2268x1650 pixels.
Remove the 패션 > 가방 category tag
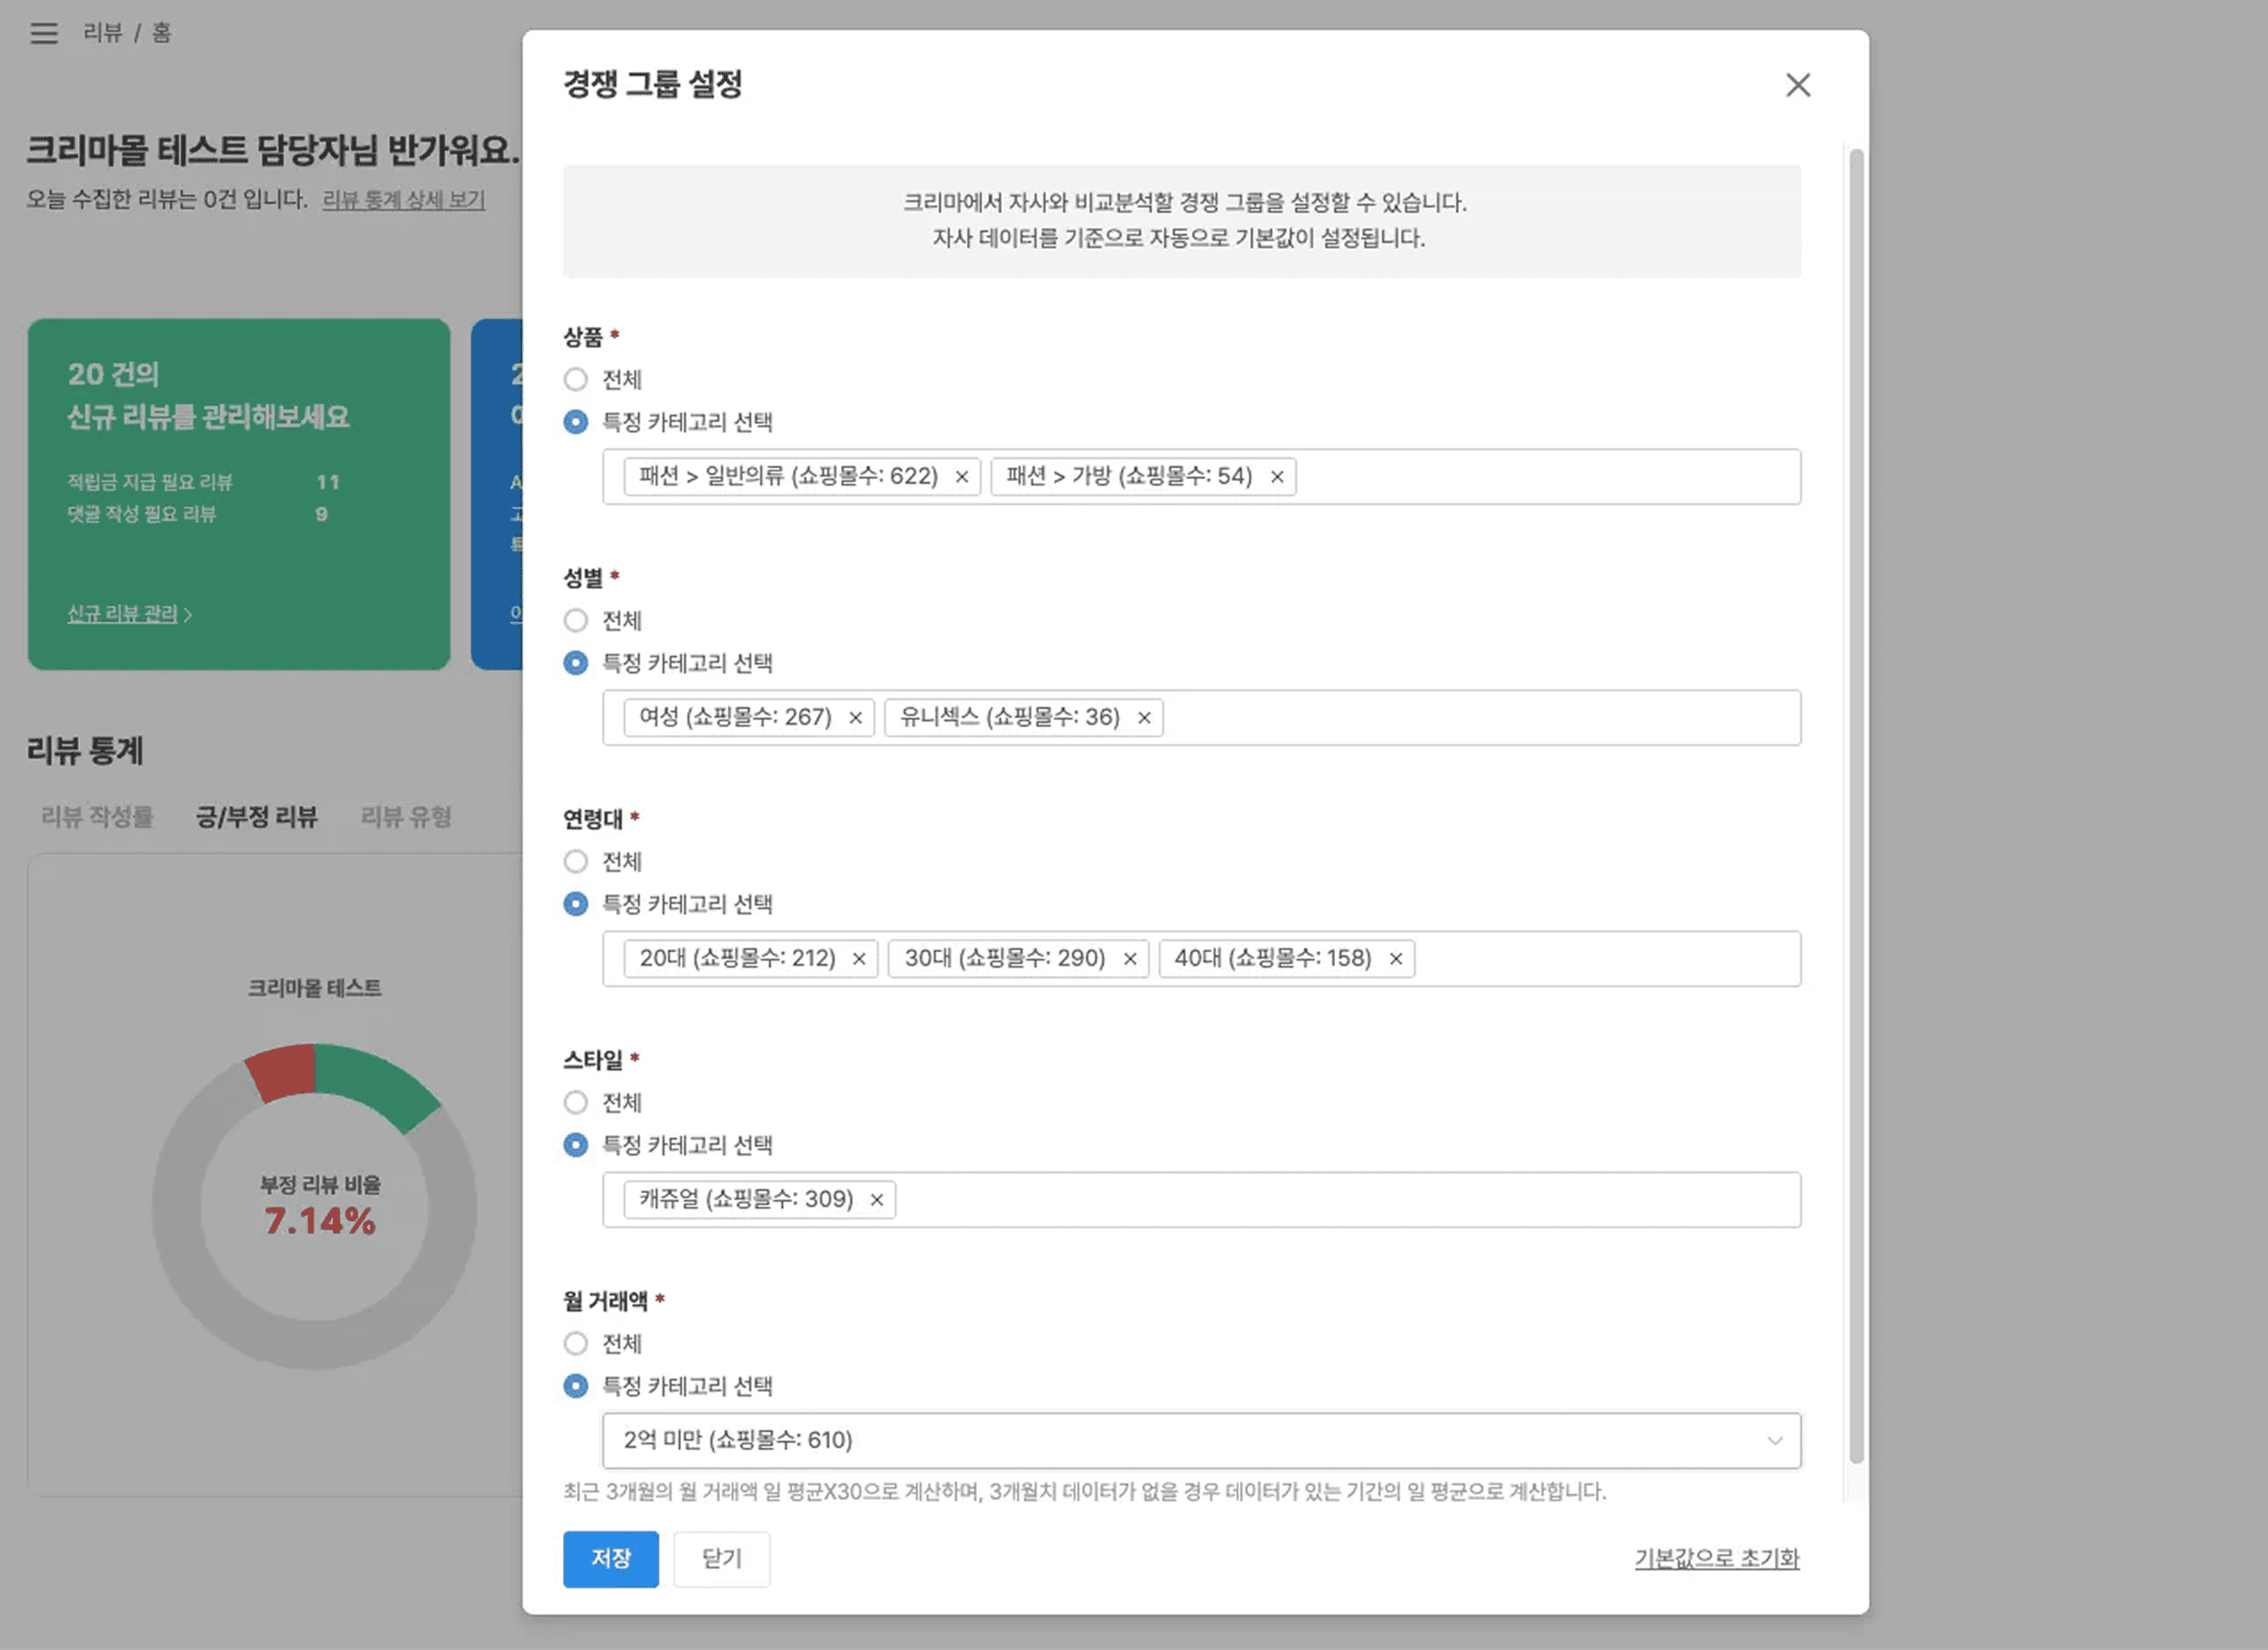point(1277,477)
